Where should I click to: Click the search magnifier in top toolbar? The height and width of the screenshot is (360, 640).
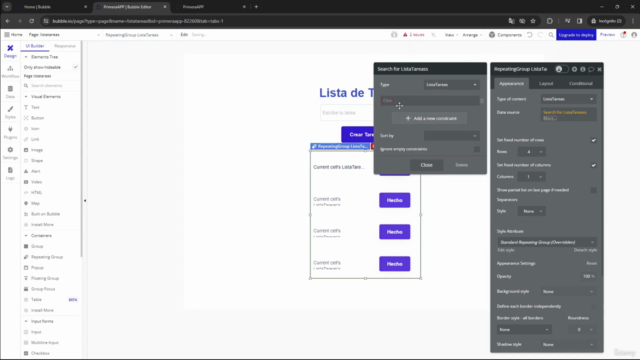pos(551,35)
